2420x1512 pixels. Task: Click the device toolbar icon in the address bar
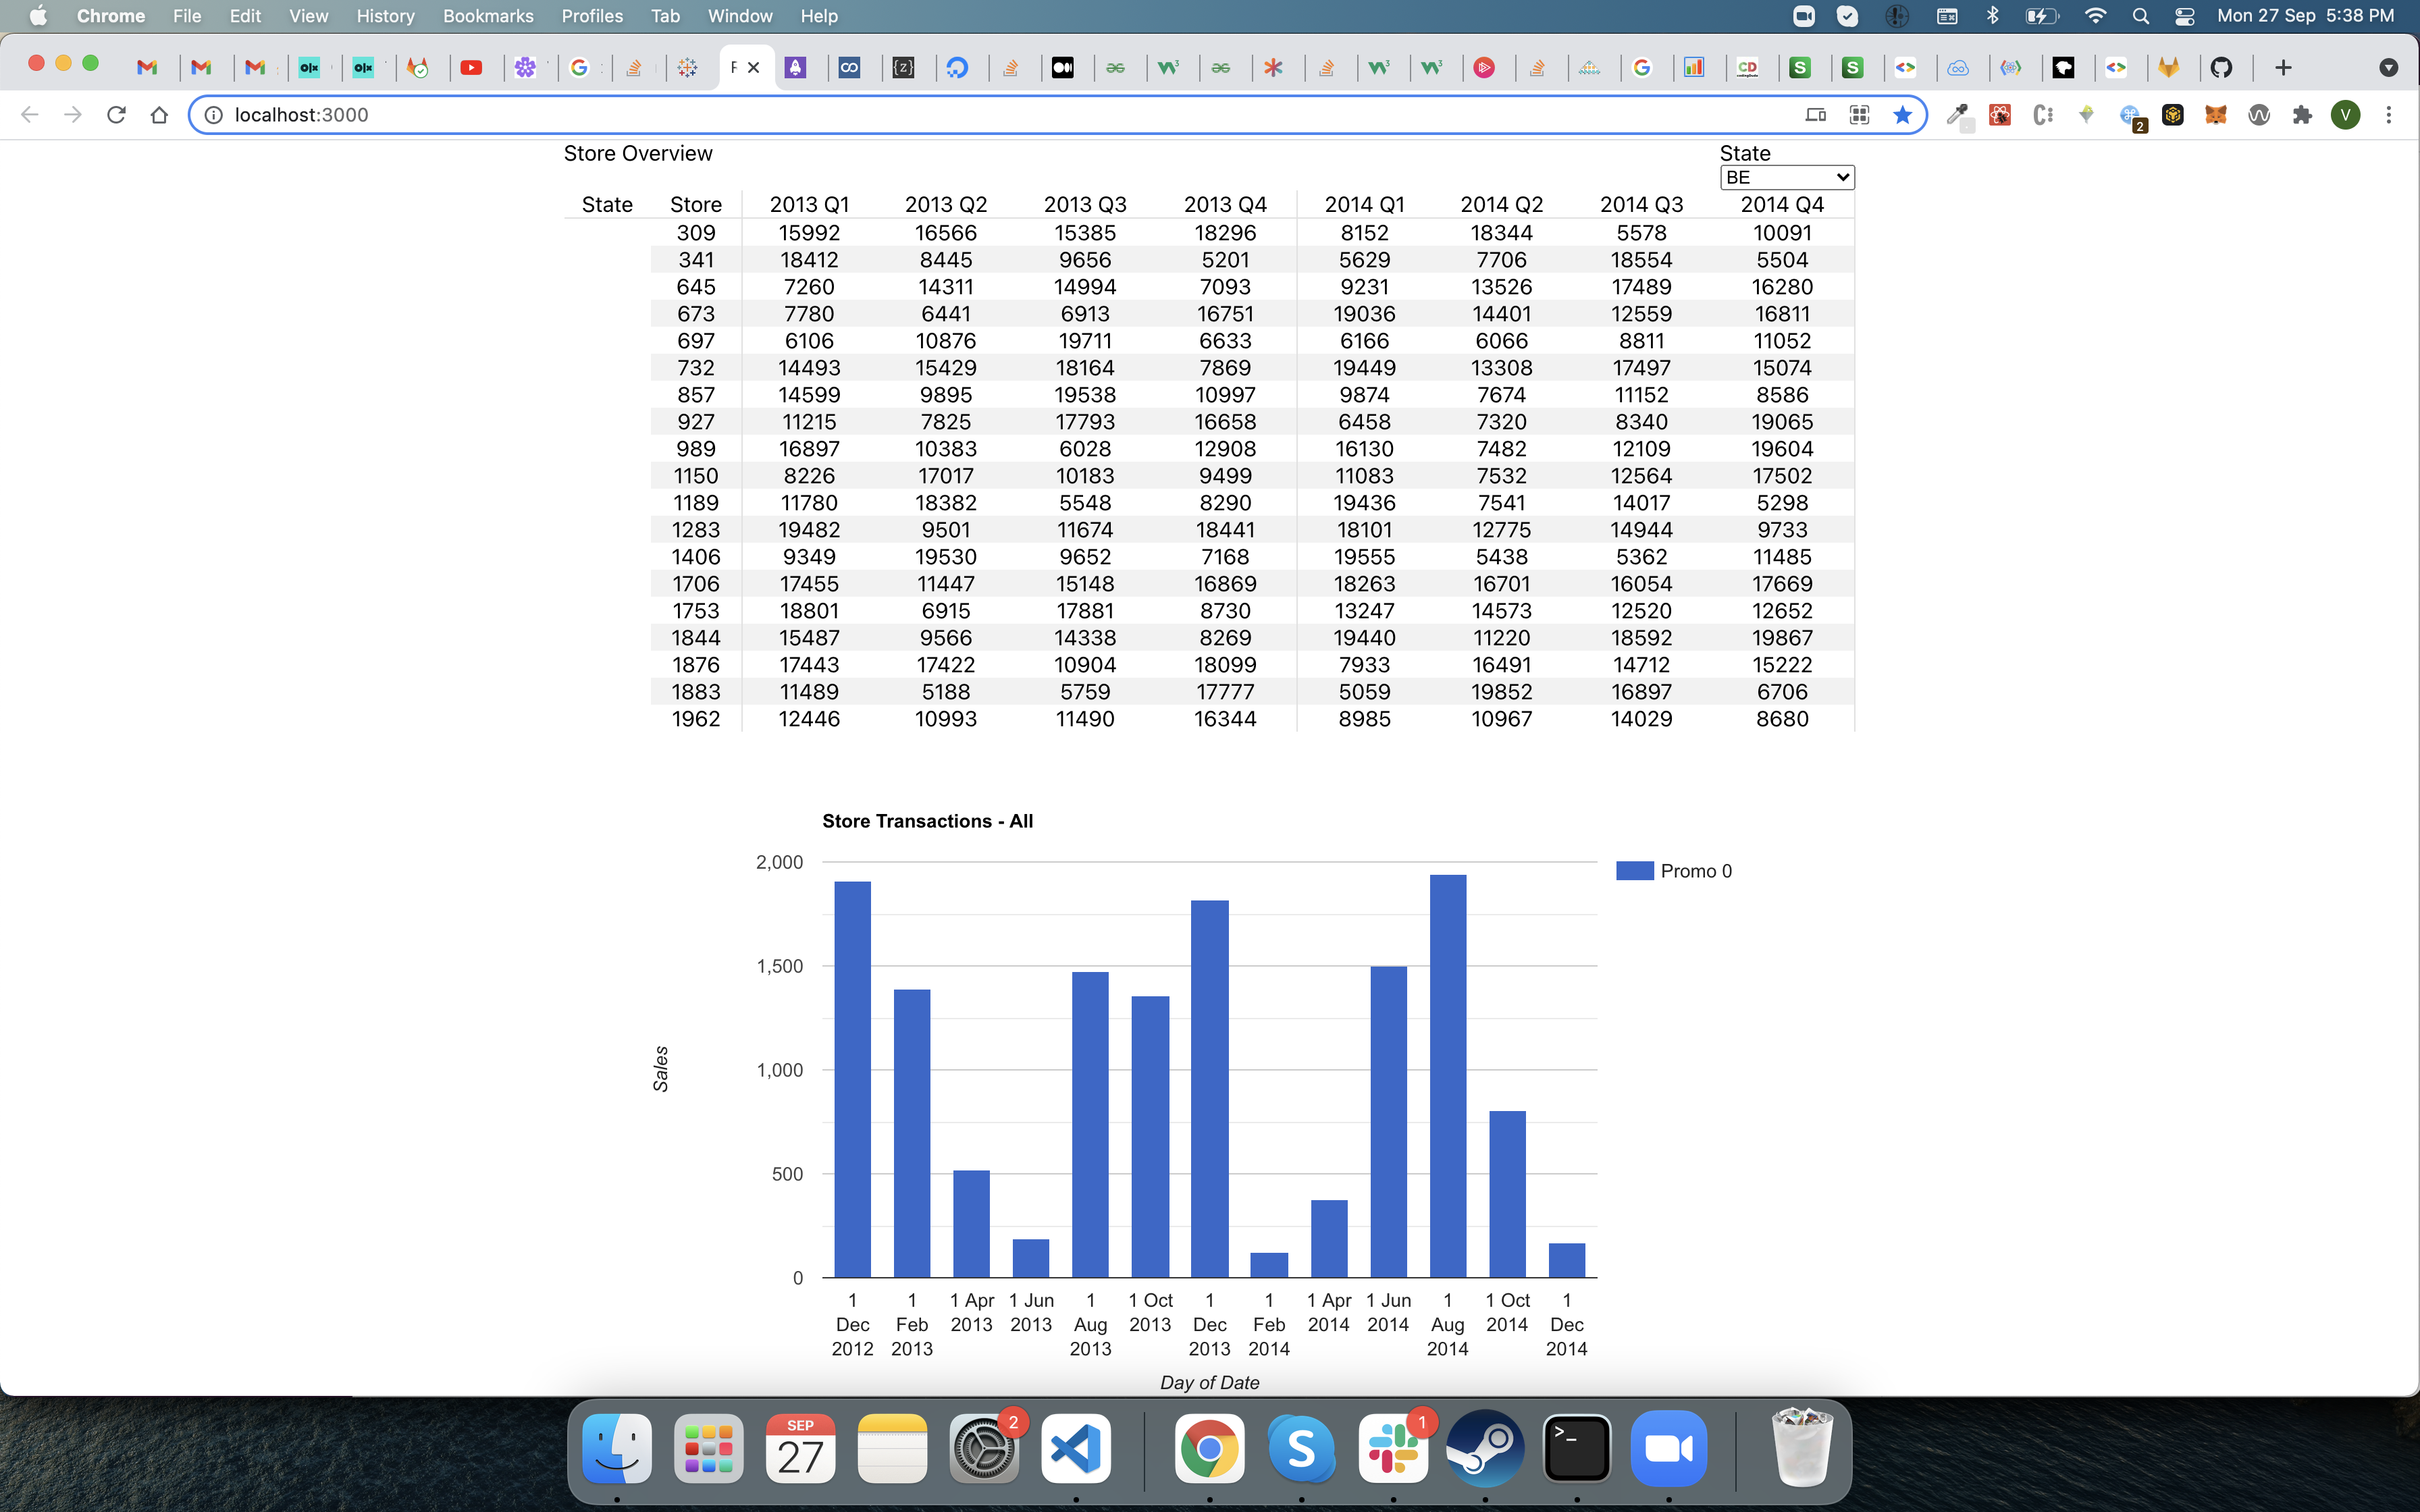click(1815, 114)
